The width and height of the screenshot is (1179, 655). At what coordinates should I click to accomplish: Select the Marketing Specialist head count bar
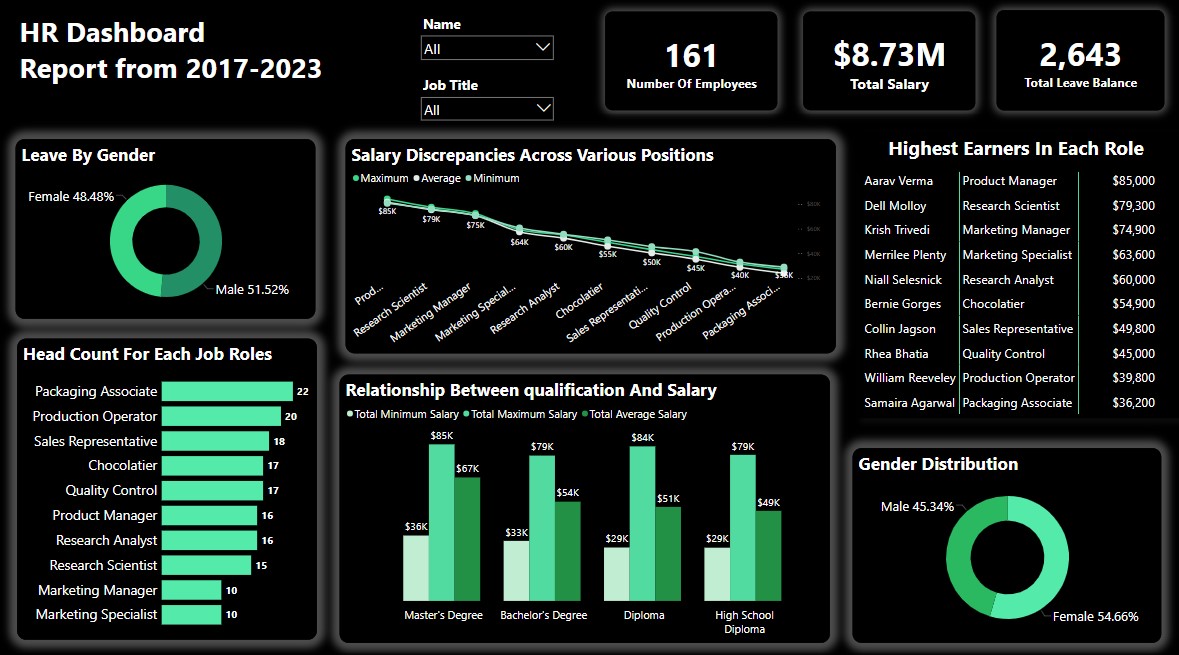(191, 614)
